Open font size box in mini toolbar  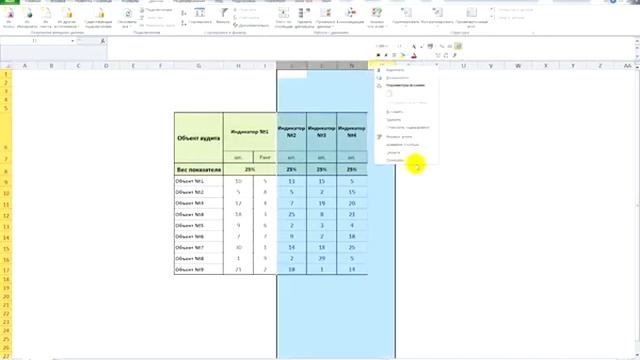(x=399, y=46)
